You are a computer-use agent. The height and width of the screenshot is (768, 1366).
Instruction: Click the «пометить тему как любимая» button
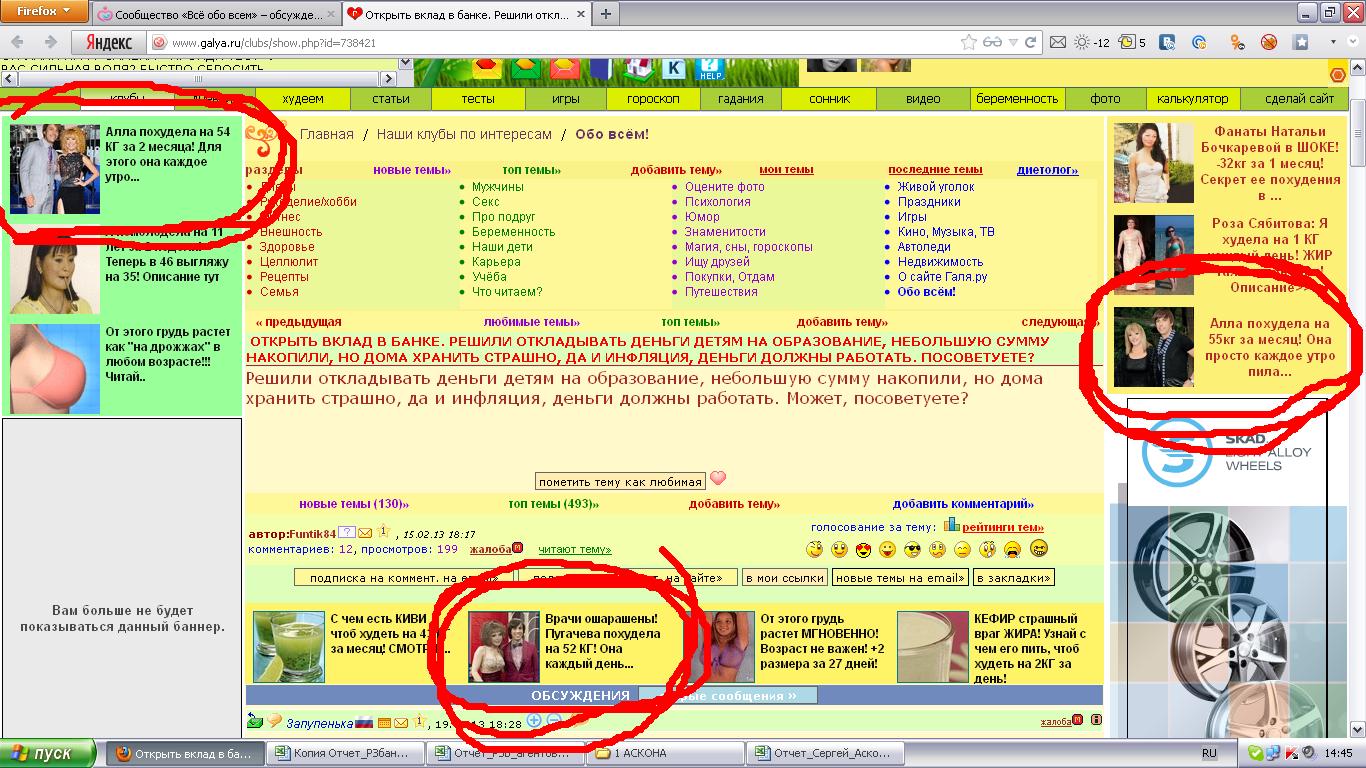coord(620,481)
